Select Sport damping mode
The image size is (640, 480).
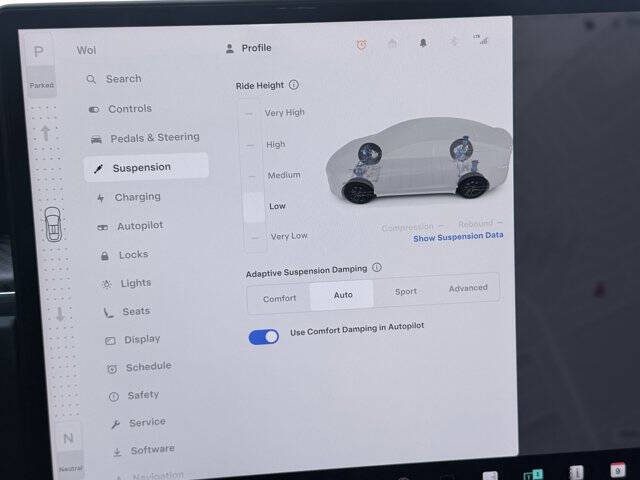(405, 292)
